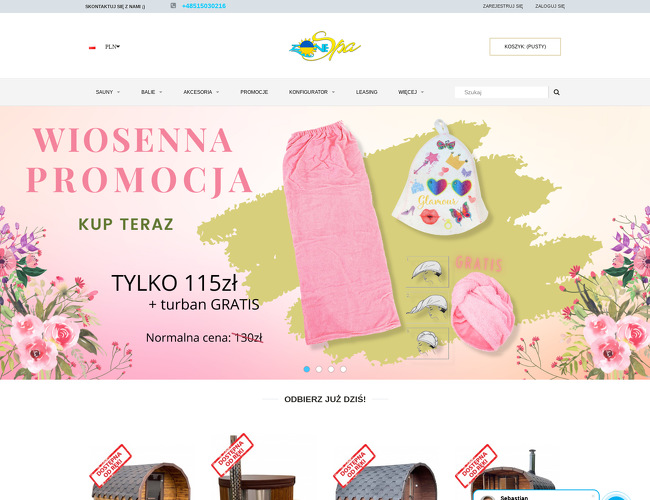This screenshot has height=500, width=650.
Task: Click the search magnifier icon
Action: coord(556,92)
